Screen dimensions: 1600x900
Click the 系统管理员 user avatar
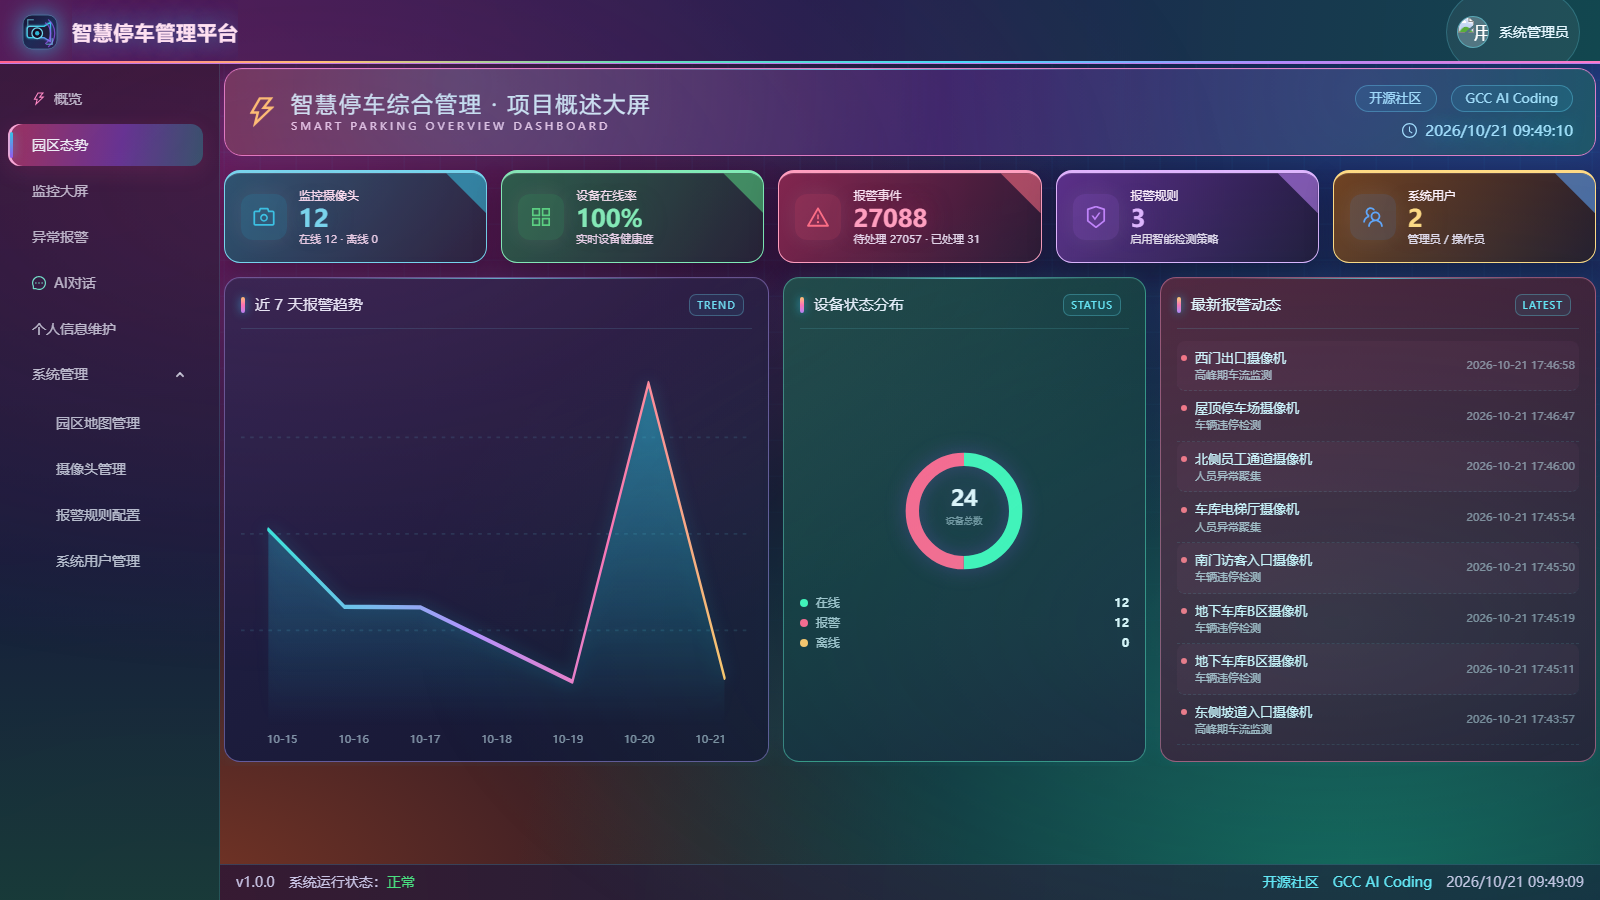click(x=1473, y=32)
